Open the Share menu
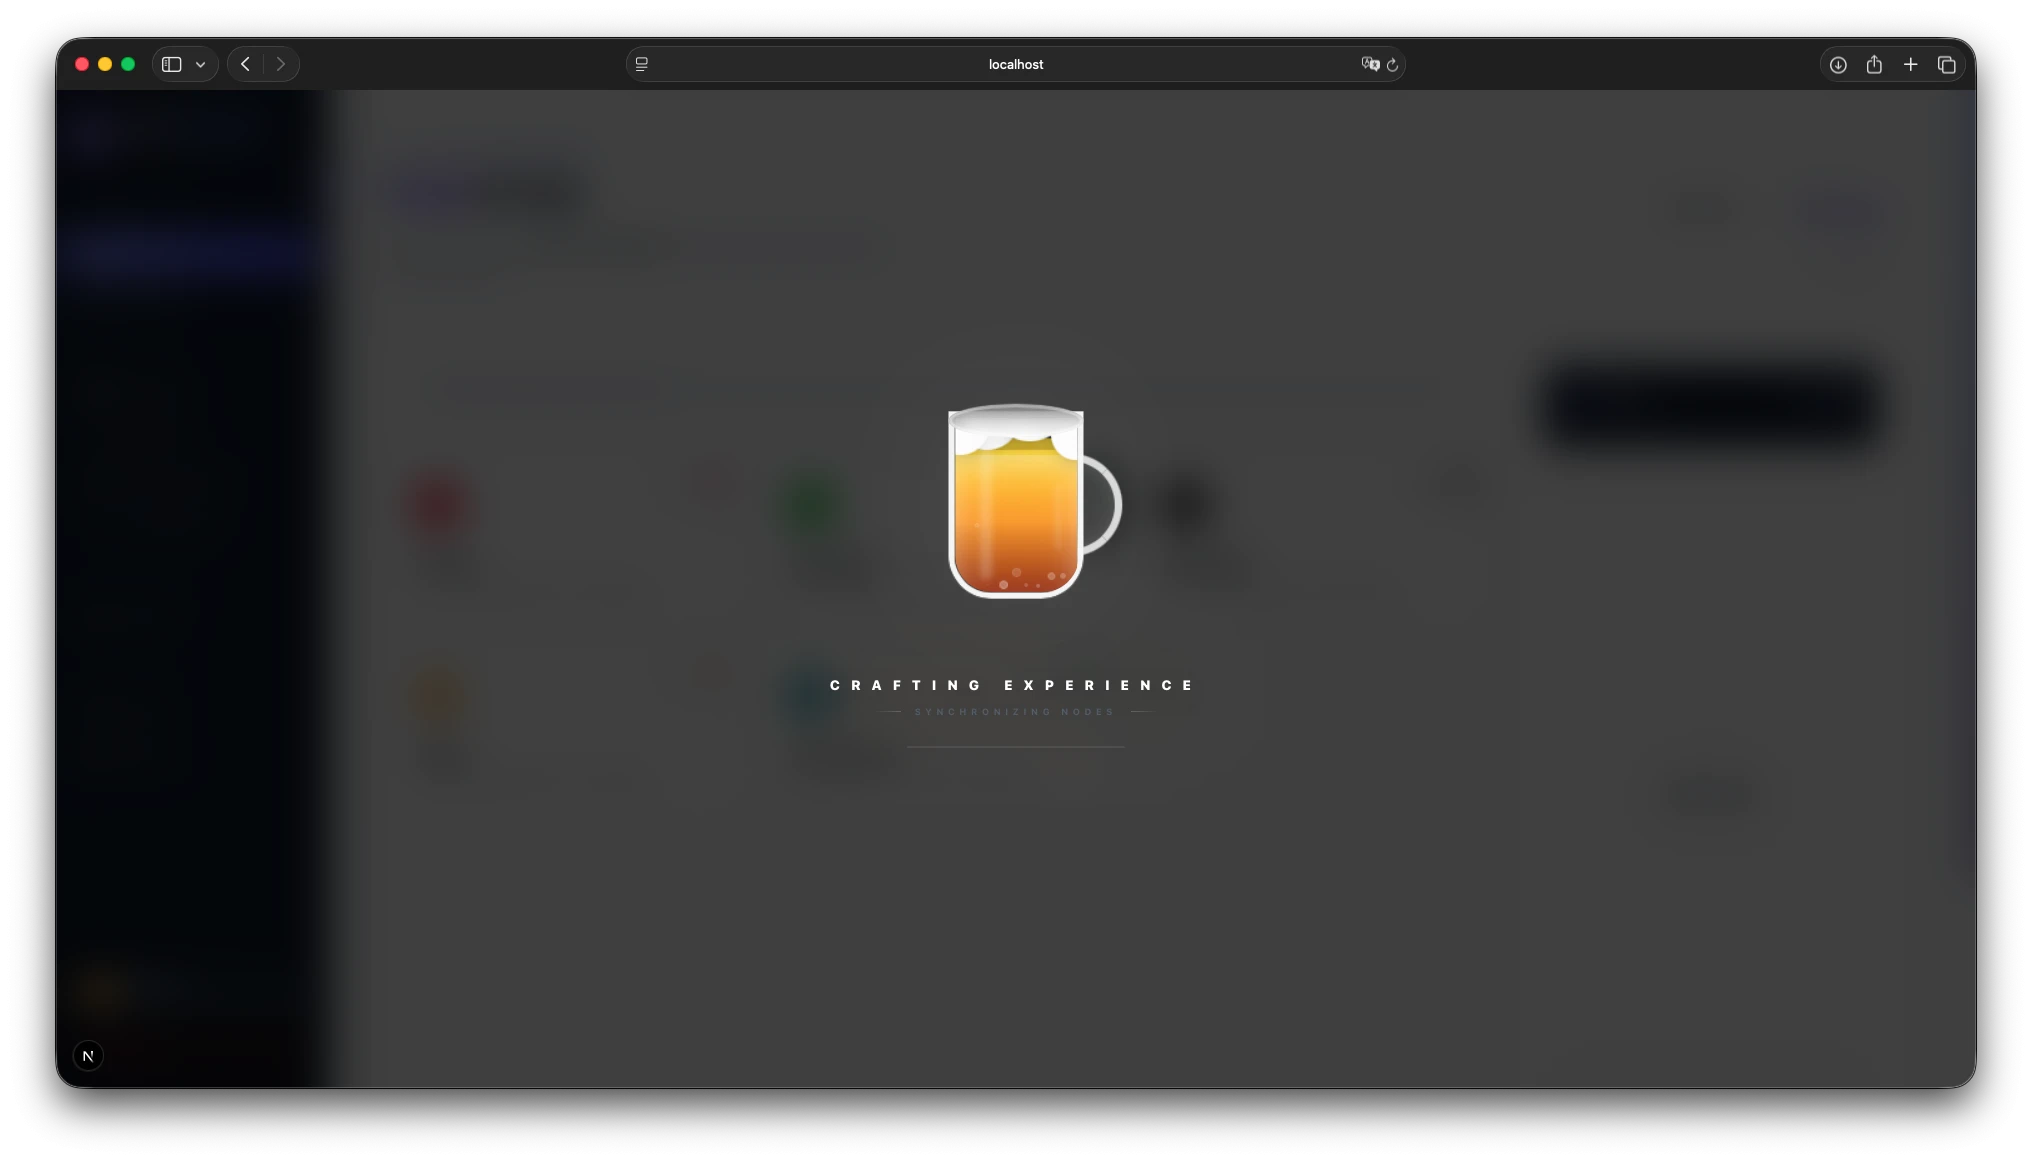 coord(1874,64)
